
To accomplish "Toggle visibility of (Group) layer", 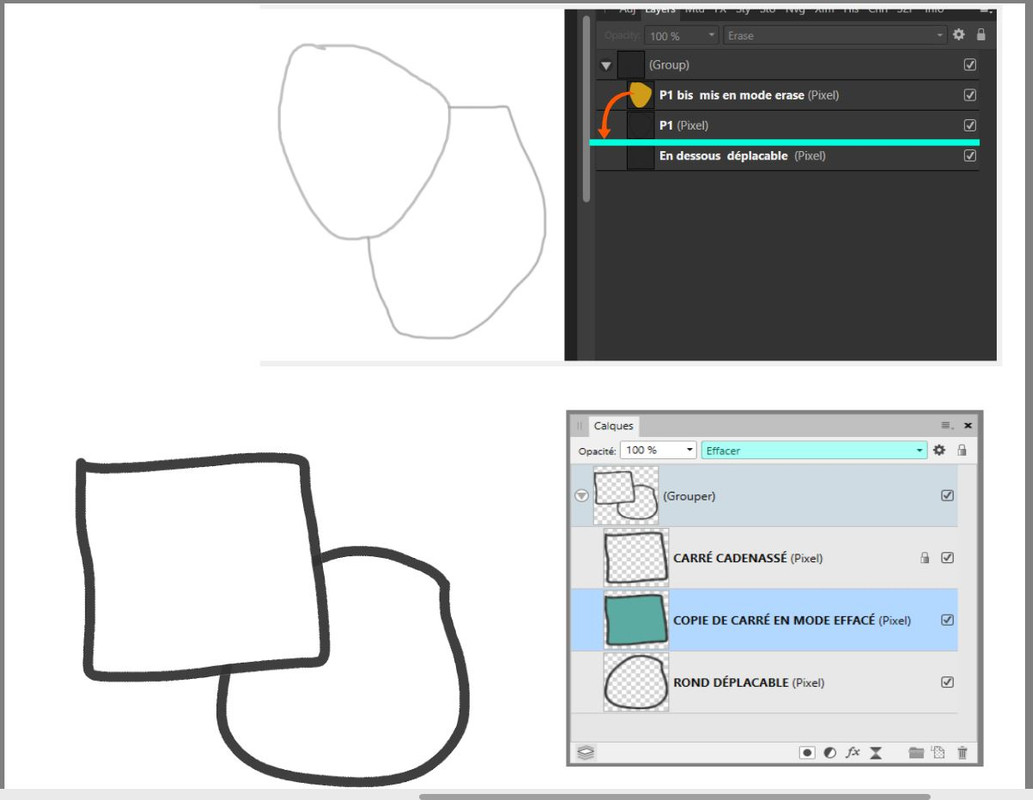I will [x=970, y=65].
